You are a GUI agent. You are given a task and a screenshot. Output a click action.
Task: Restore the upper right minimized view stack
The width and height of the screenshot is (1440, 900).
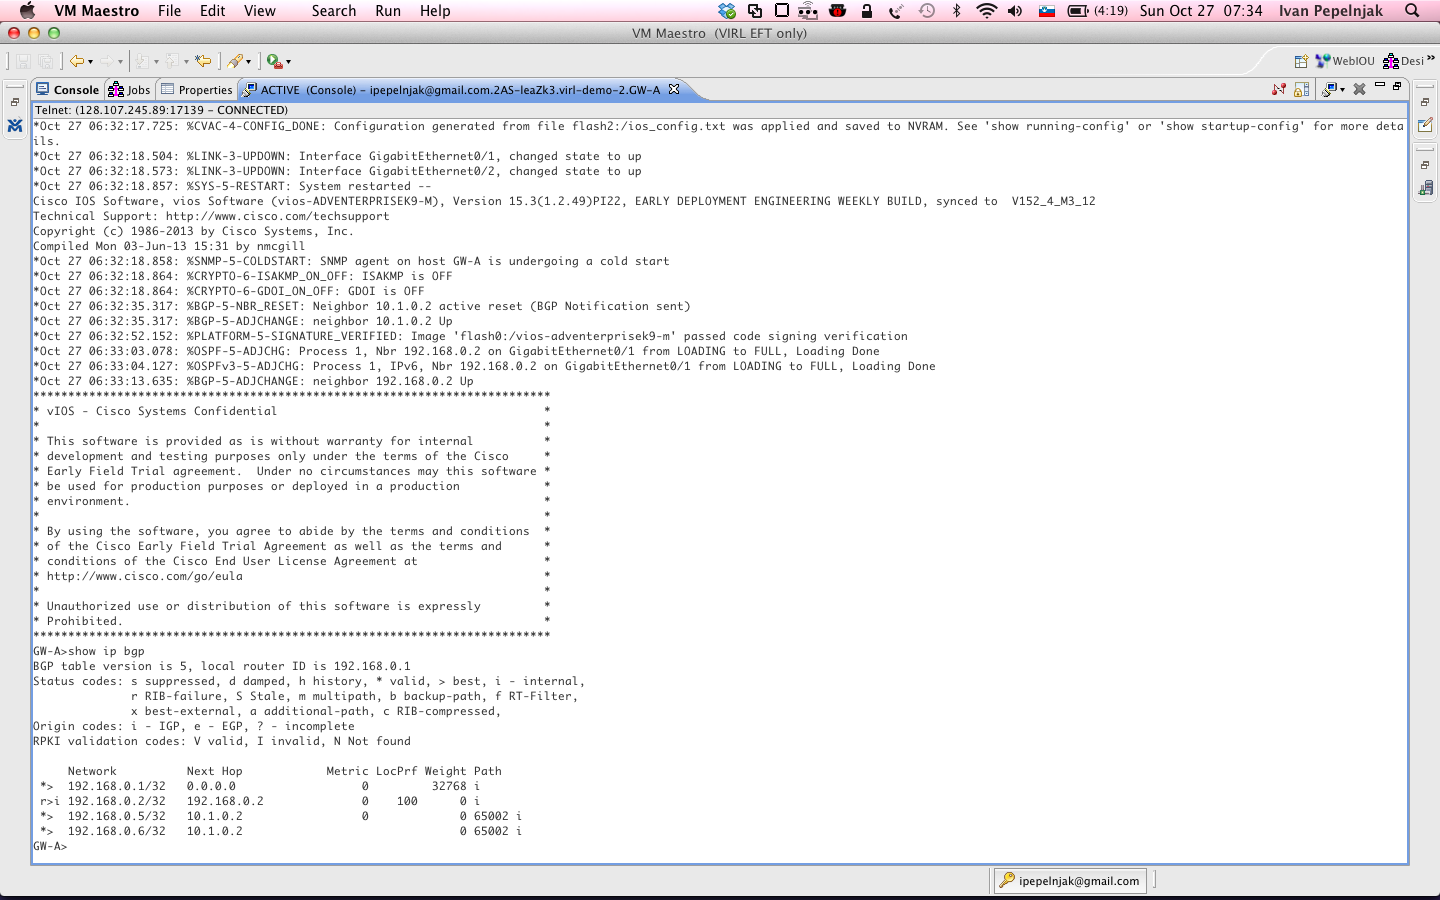1425,102
